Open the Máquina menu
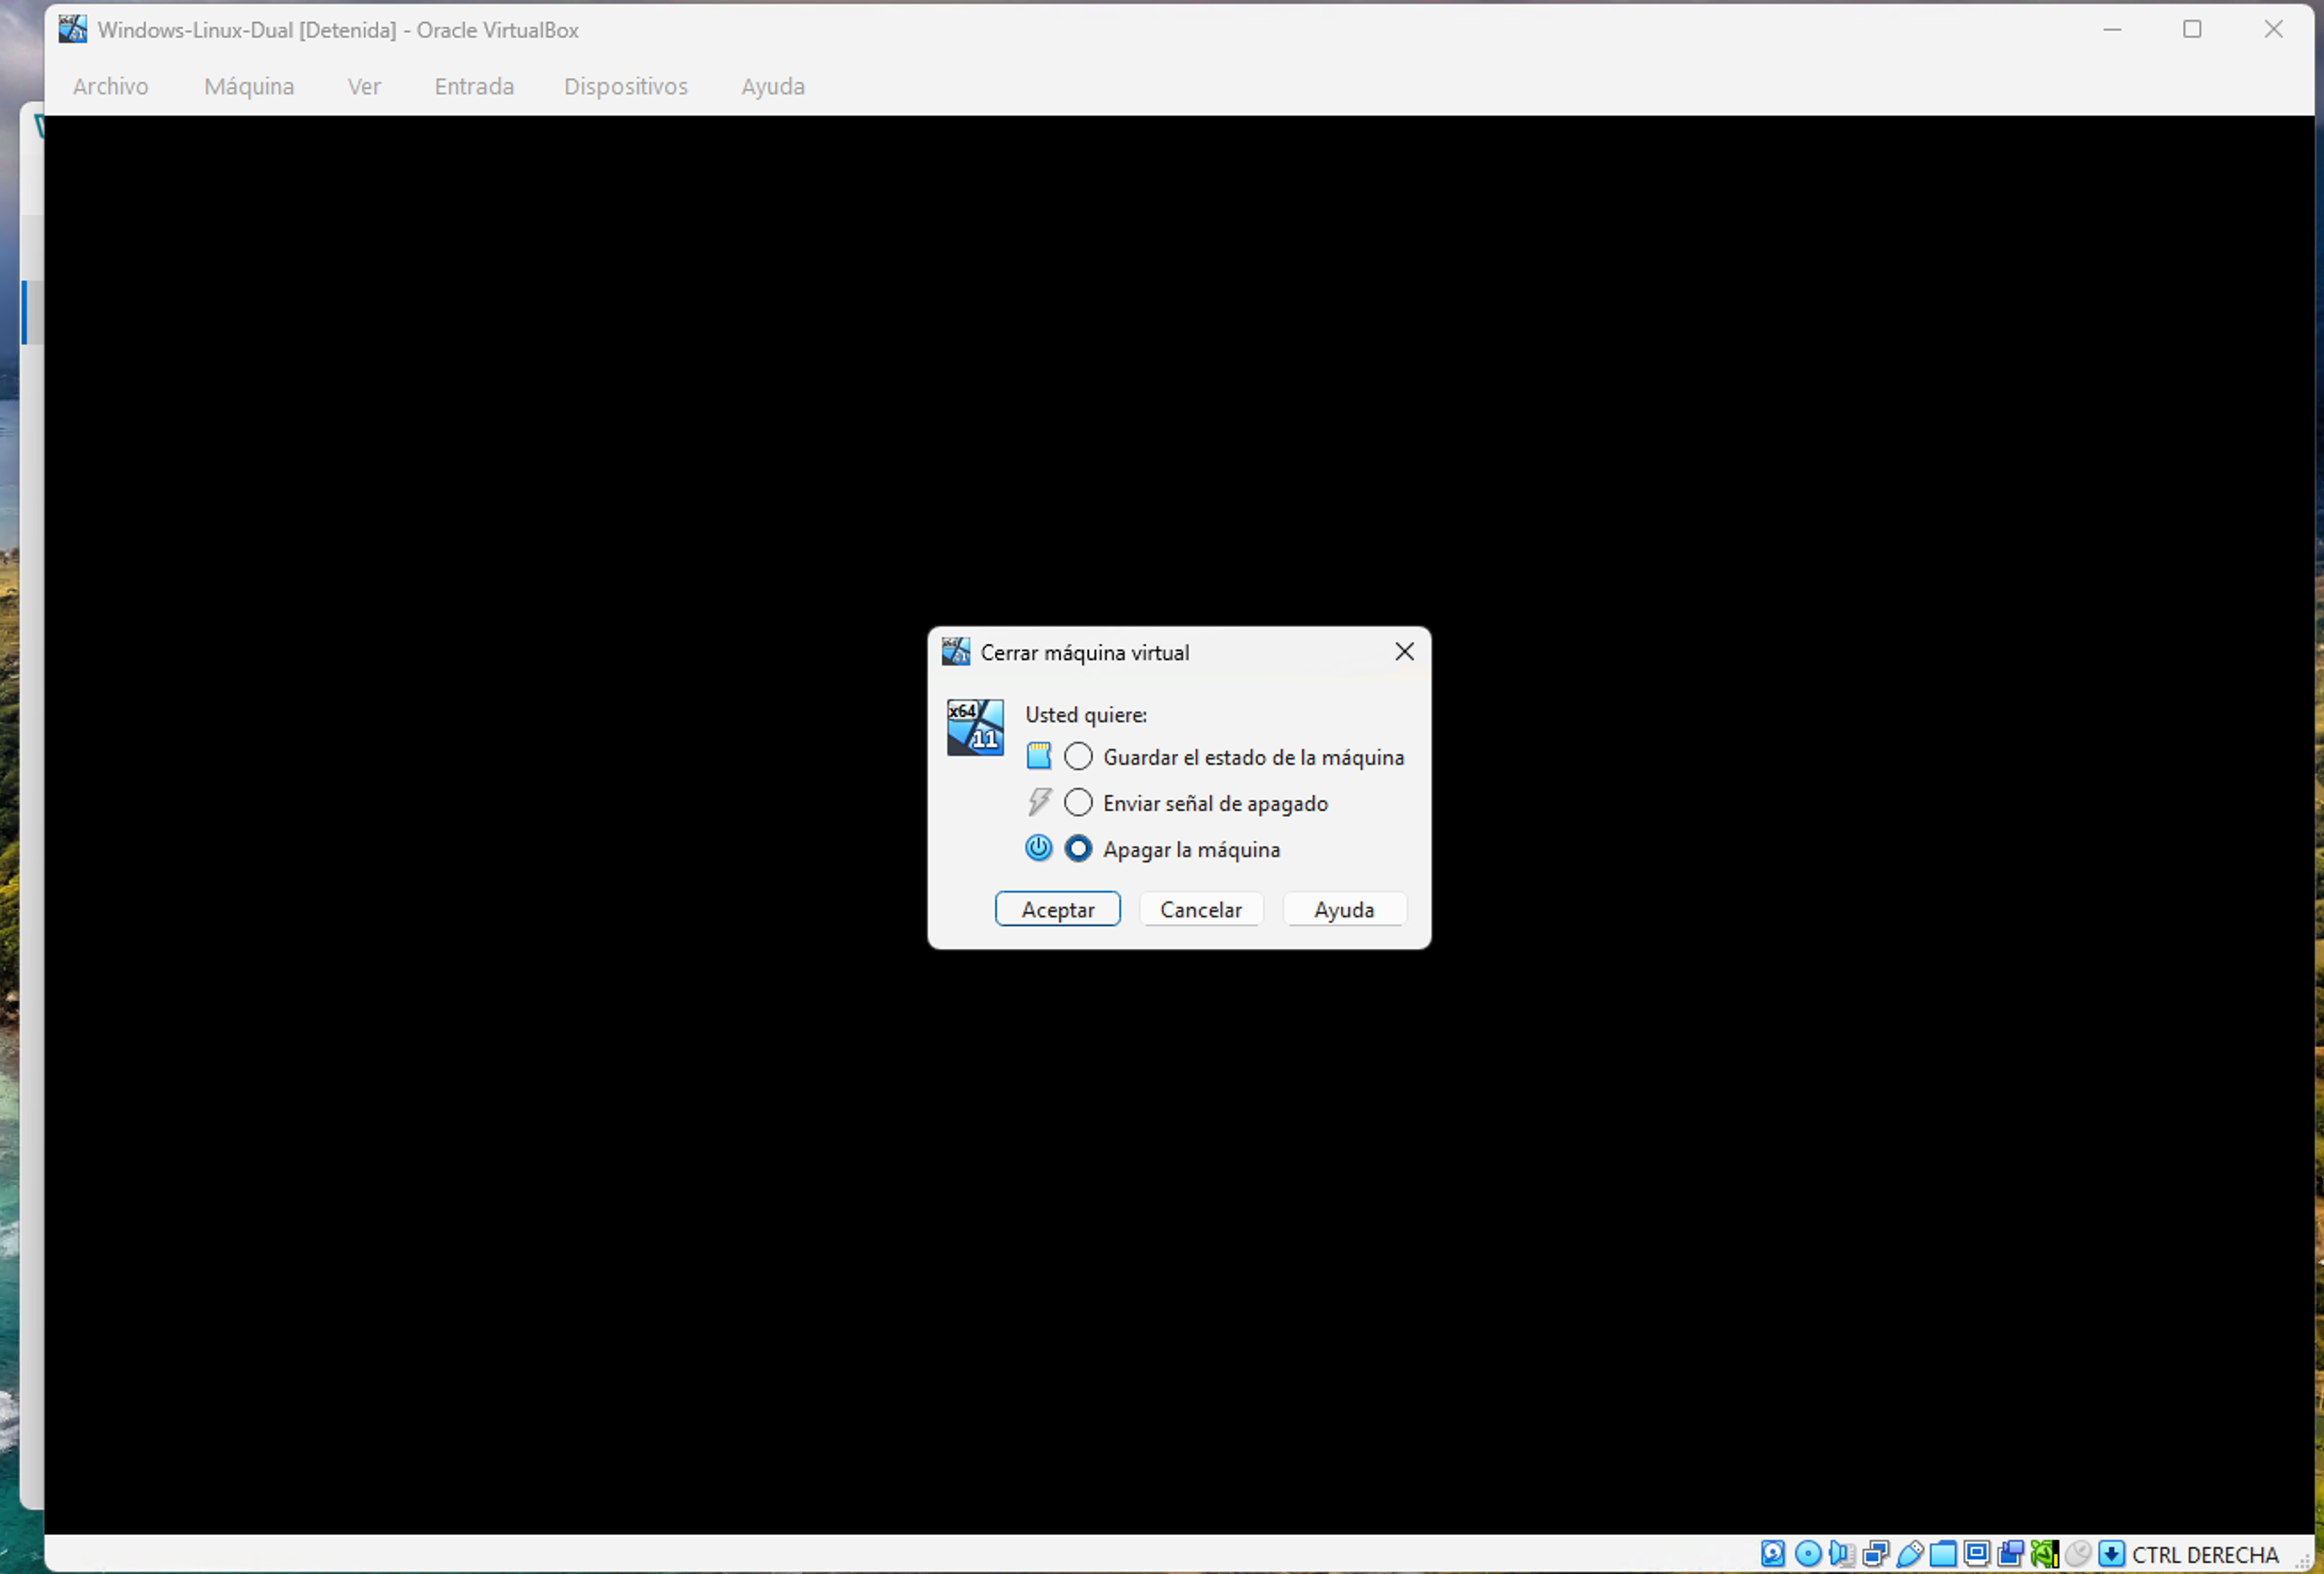The width and height of the screenshot is (2324, 1574). pyautogui.click(x=249, y=86)
